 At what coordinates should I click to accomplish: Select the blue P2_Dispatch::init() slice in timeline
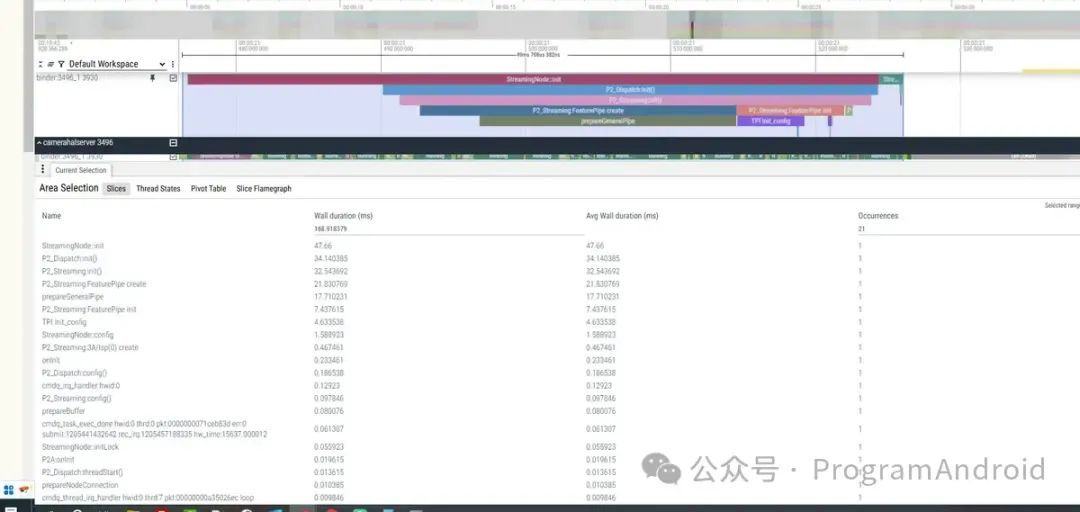(x=630, y=90)
